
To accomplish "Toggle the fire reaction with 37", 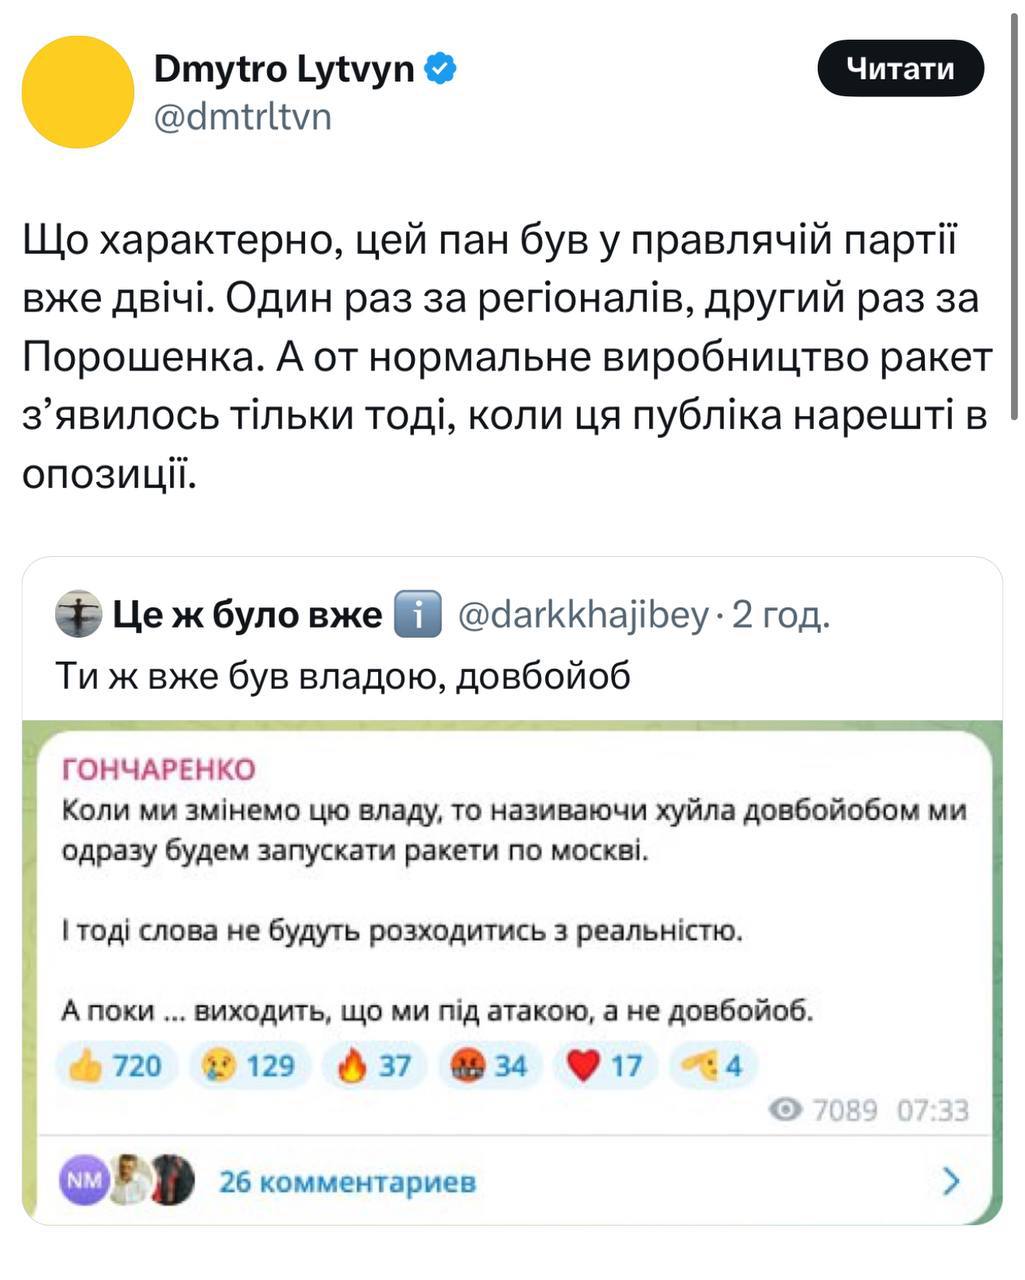I will (374, 1066).
